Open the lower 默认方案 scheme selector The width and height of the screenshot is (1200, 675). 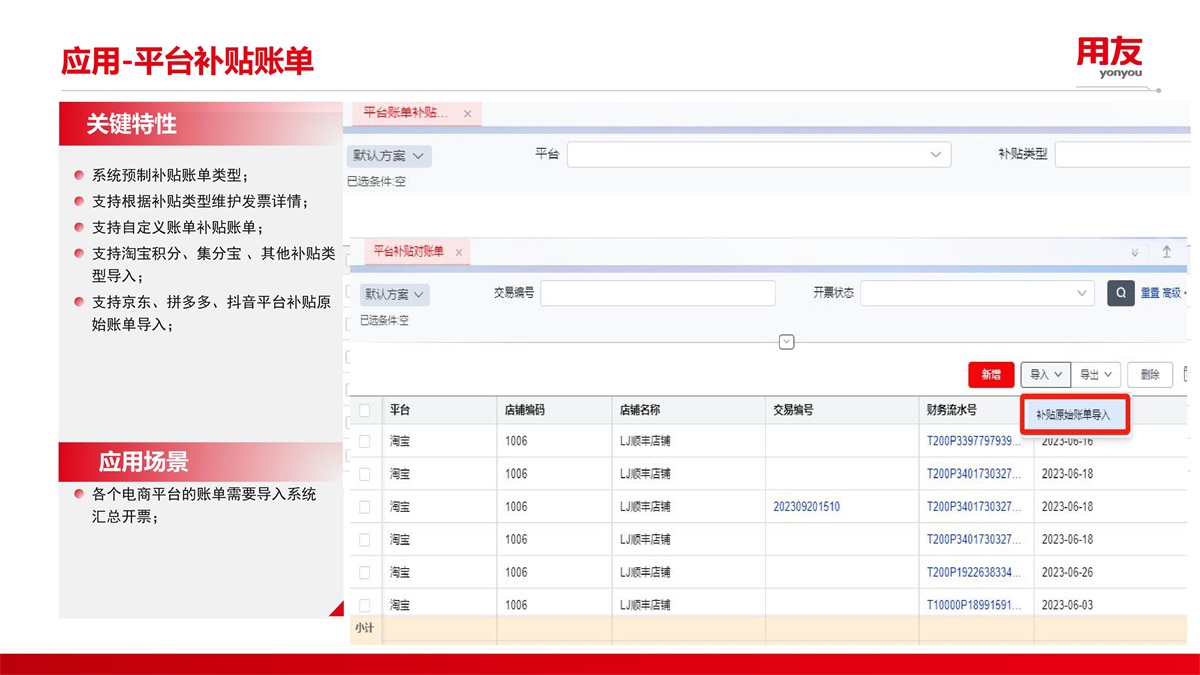point(394,295)
